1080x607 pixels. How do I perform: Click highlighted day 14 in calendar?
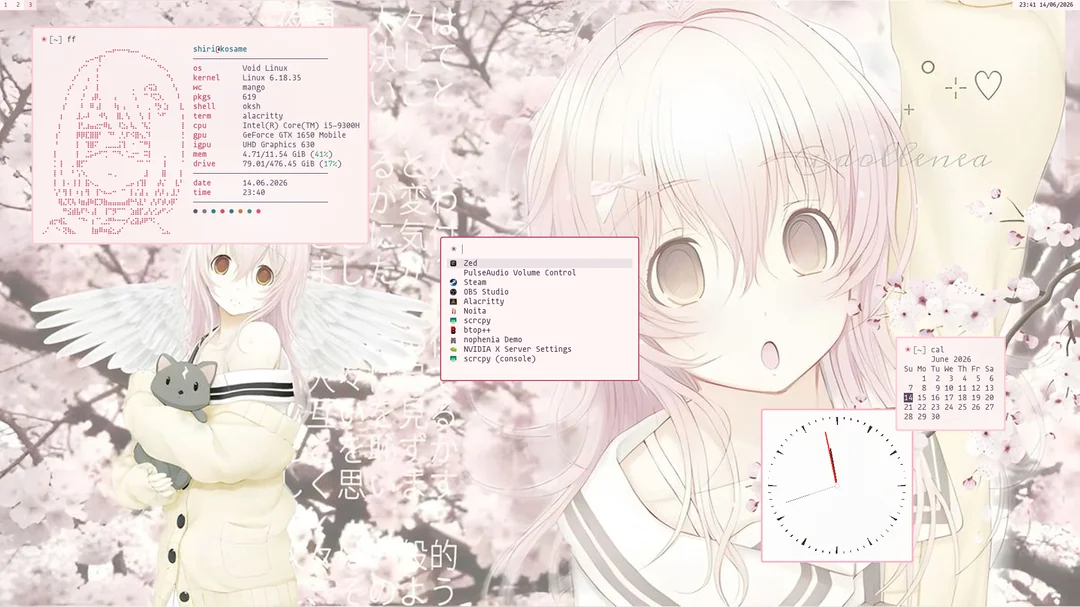tap(908, 398)
